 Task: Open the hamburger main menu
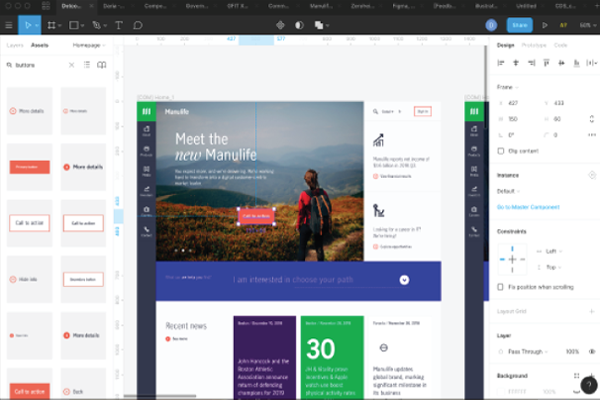[9, 25]
